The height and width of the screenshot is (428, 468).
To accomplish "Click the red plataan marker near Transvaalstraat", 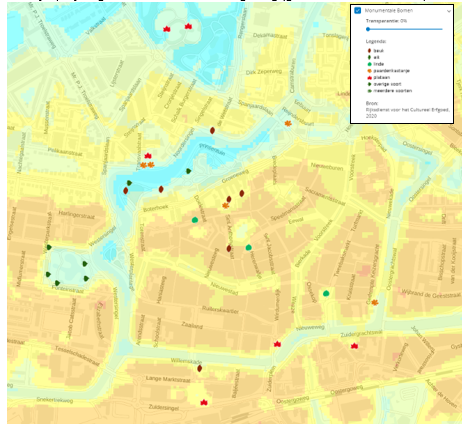I will point(148,156).
